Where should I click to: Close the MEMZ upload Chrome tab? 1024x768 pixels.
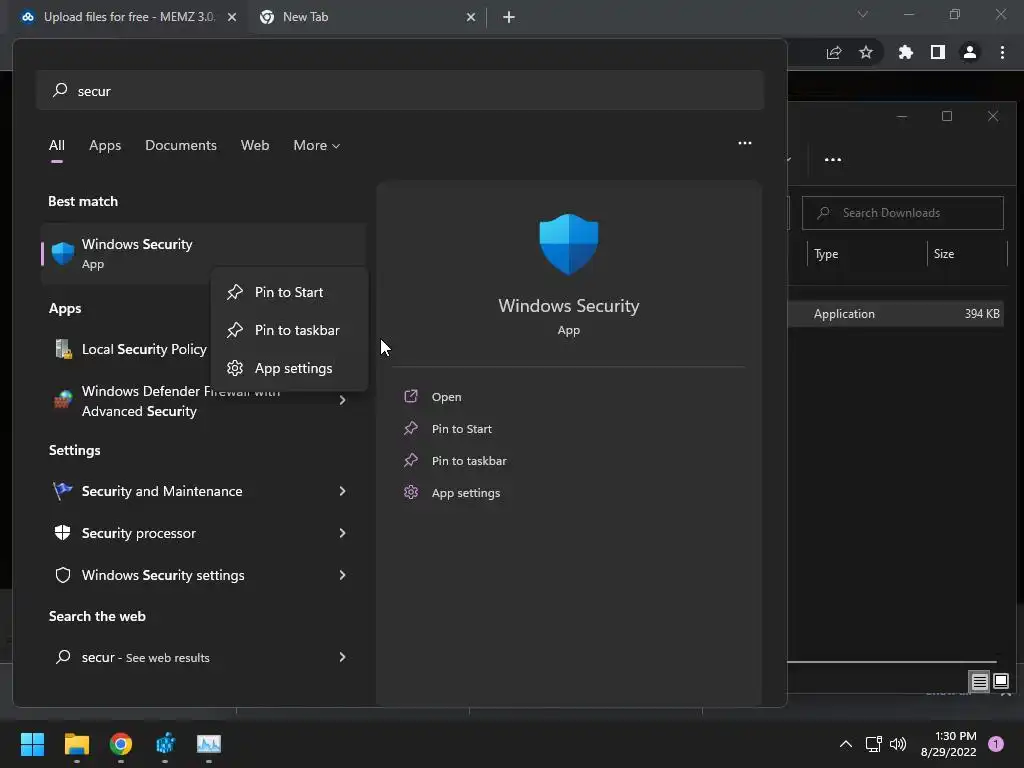(232, 17)
